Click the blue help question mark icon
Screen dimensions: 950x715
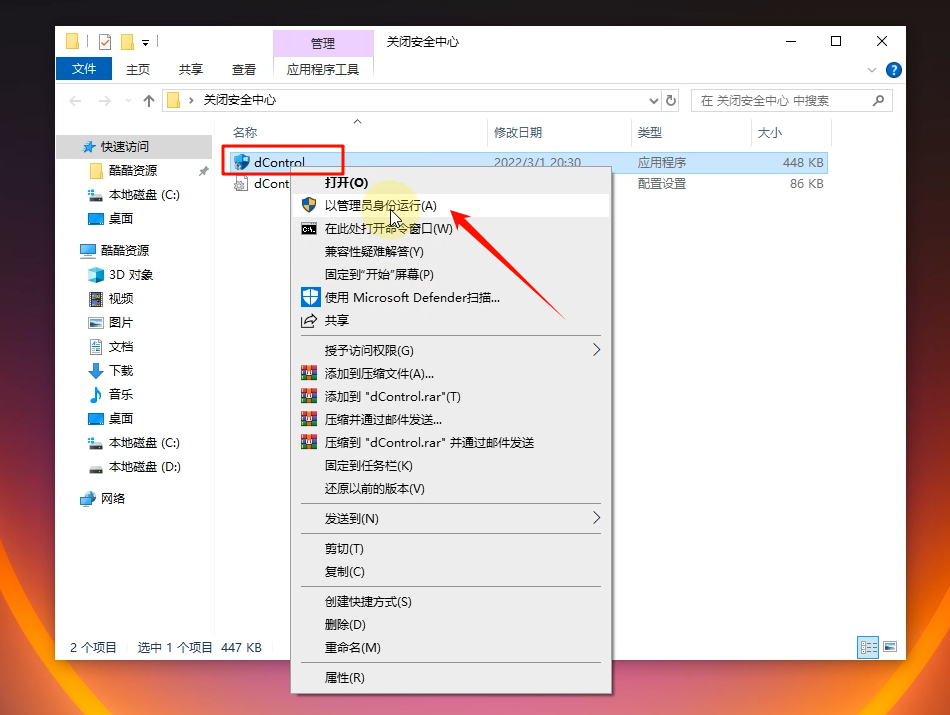click(893, 70)
